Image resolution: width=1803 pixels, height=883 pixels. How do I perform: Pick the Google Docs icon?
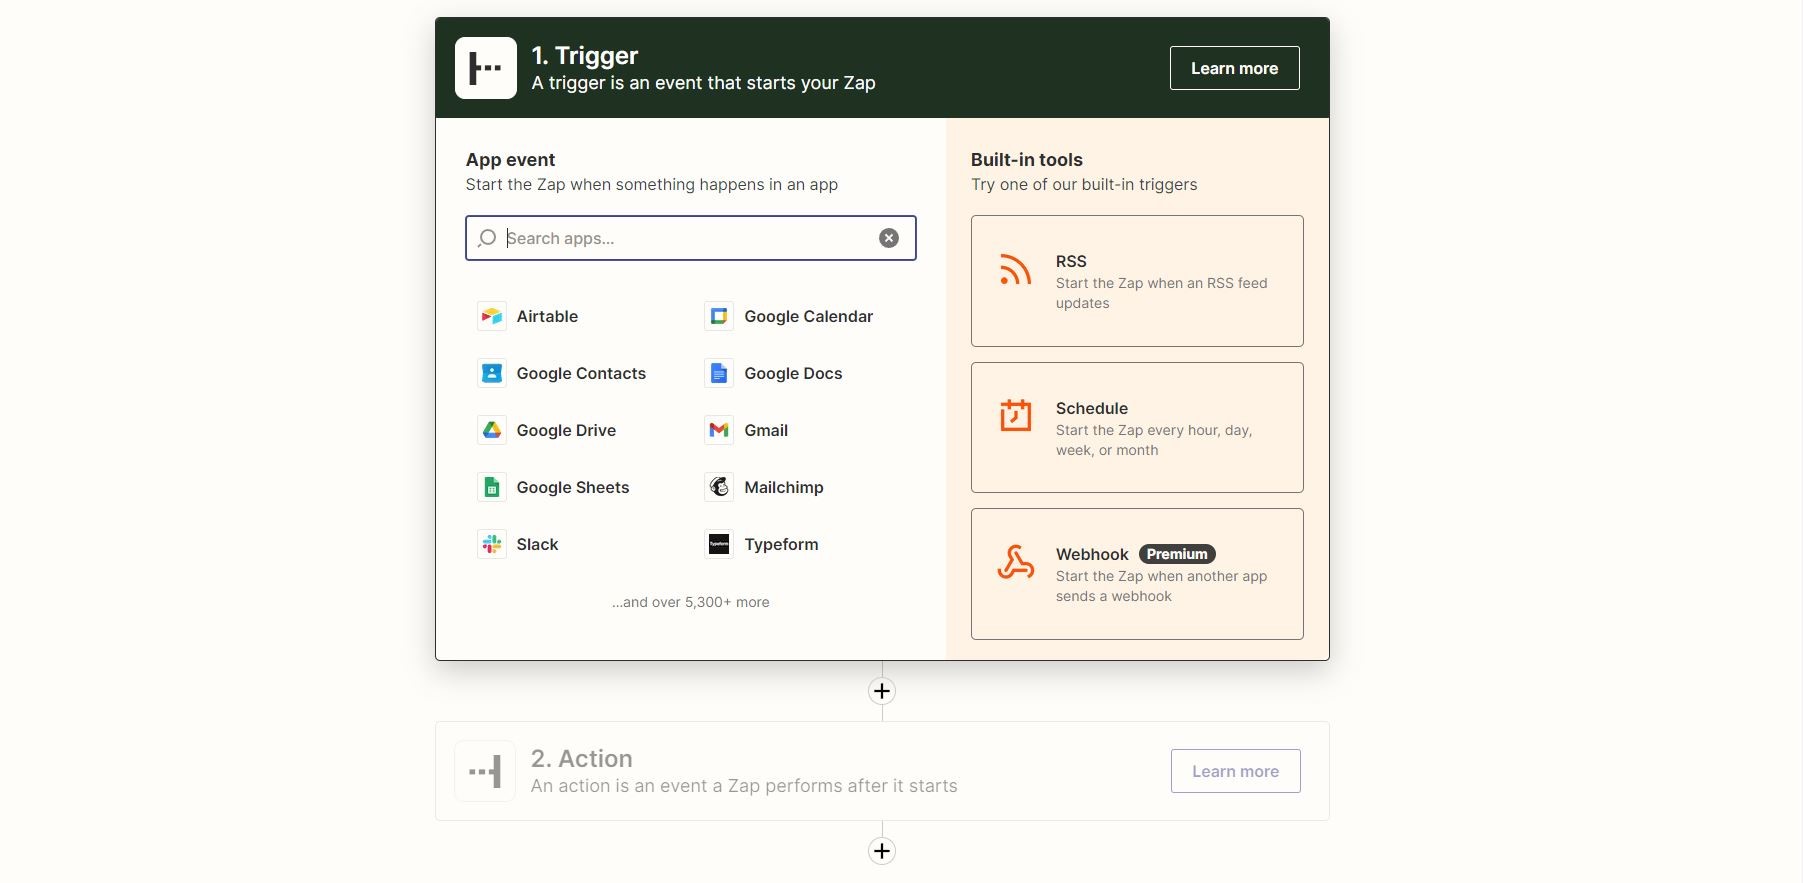[718, 373]
